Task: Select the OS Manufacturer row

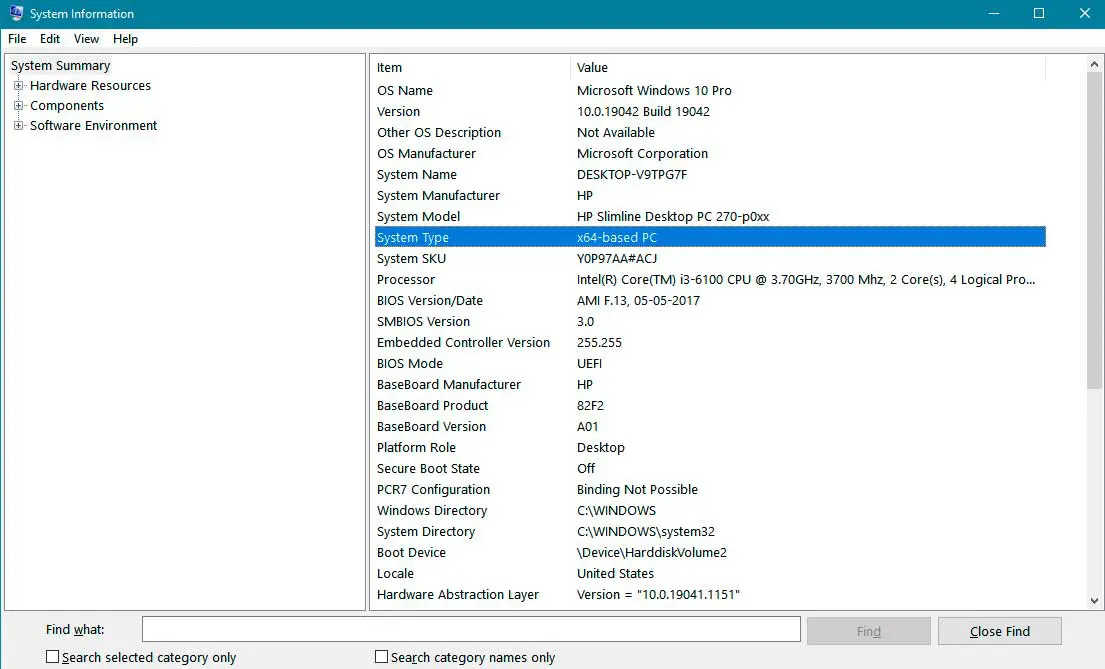Action: point(710,154)
